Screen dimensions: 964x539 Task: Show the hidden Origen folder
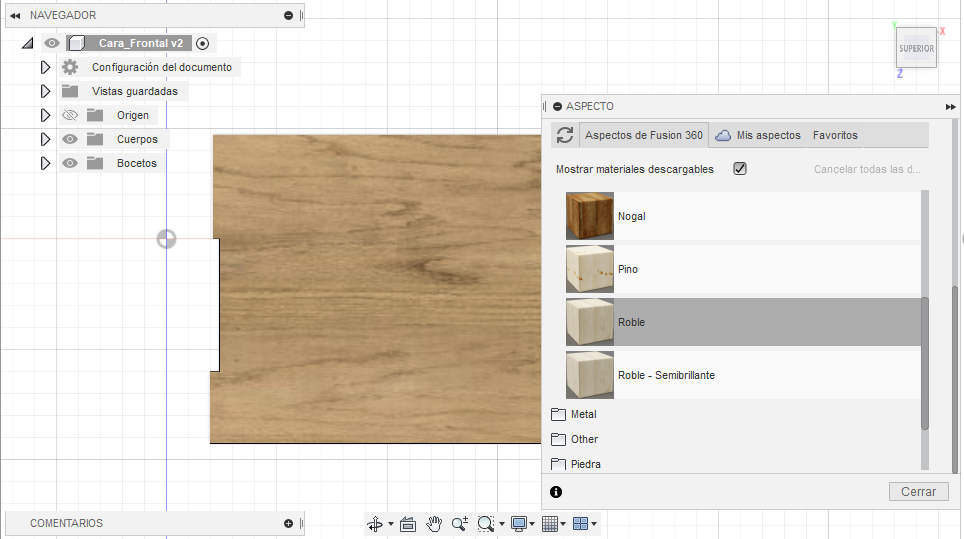coord(70,115)
